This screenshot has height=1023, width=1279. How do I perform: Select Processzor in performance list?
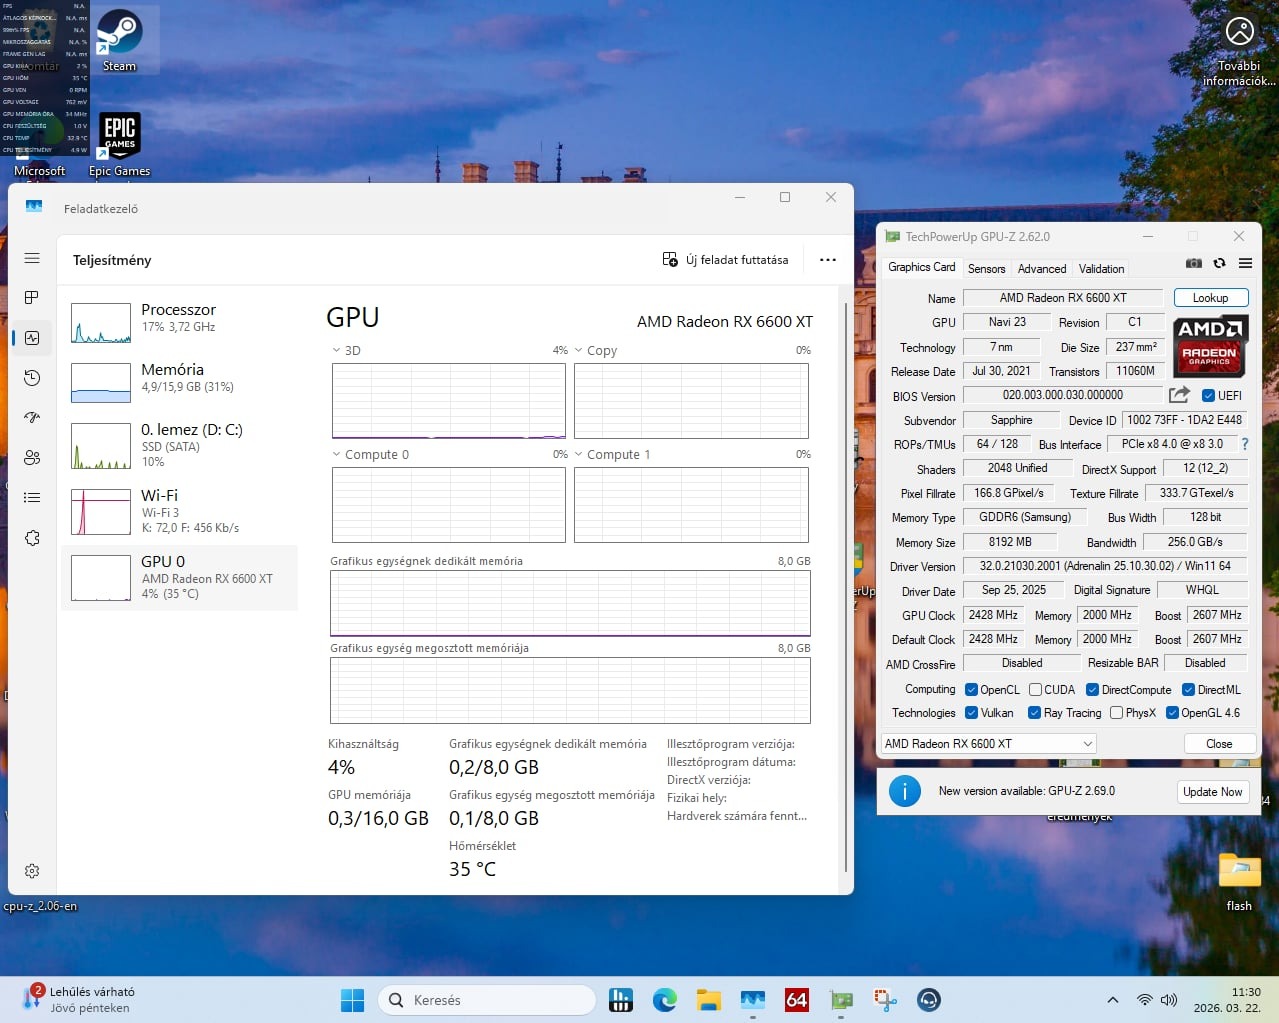pos(180,323)
